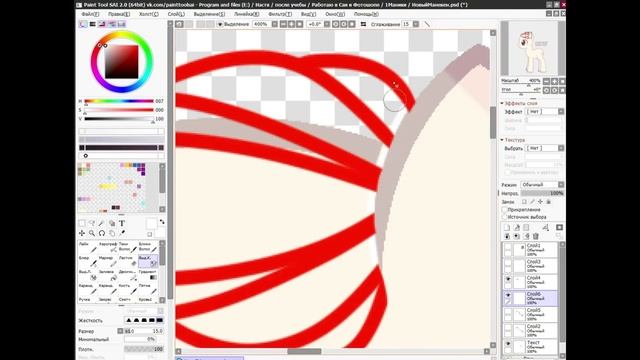This screenshot has width=640, height=360.
Task: Select the lasso selection tool
Action: click(x=92, y=223)
